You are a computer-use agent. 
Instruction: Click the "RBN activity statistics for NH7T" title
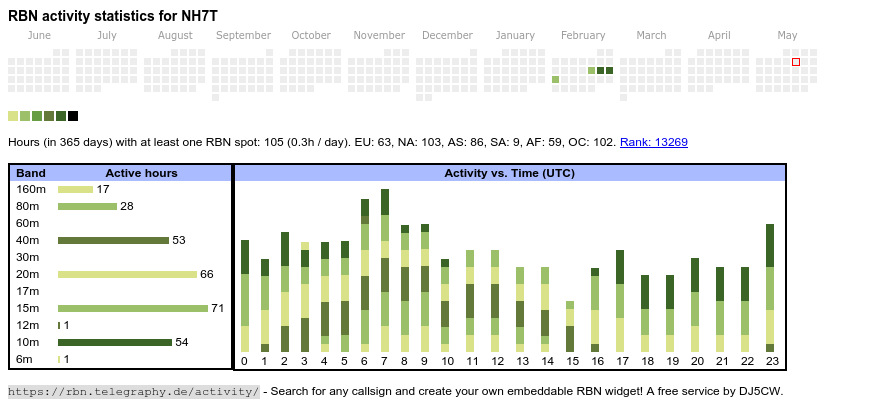113,16
